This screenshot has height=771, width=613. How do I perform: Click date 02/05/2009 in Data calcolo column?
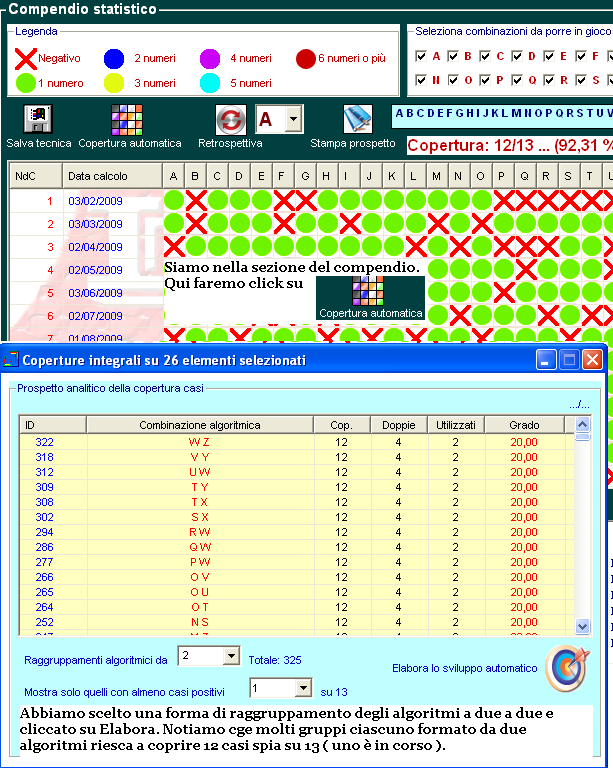pyautogui.click(x=95, y=269)
